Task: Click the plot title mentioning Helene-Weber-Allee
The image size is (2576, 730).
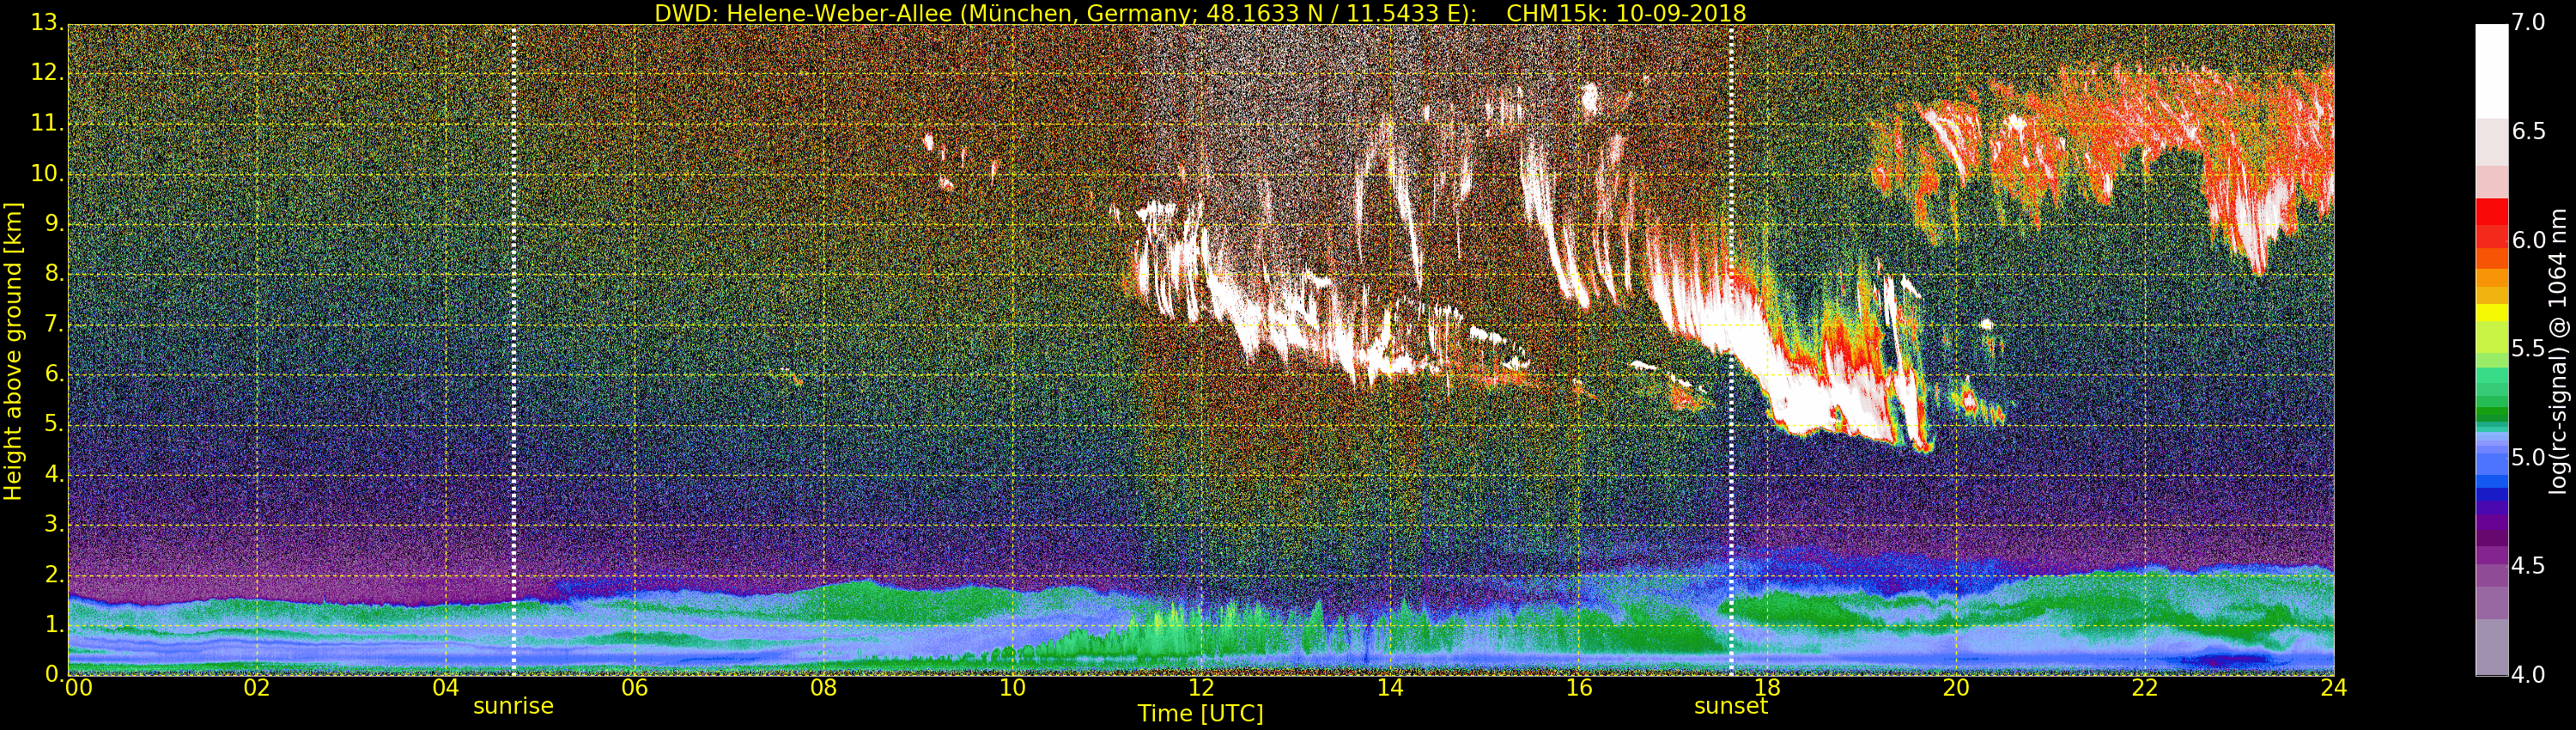Action: coord(1200,13)
